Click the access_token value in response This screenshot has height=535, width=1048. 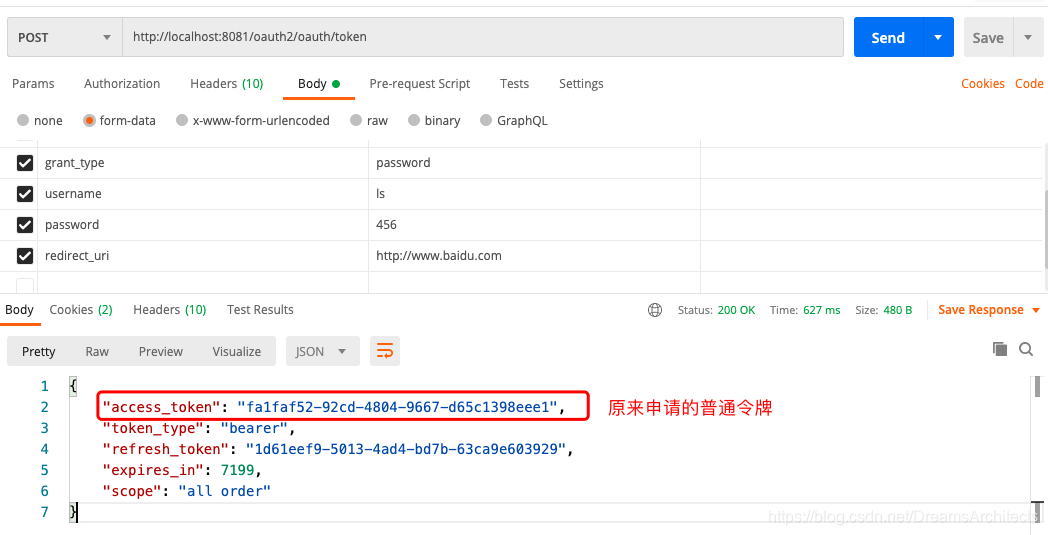397,407
